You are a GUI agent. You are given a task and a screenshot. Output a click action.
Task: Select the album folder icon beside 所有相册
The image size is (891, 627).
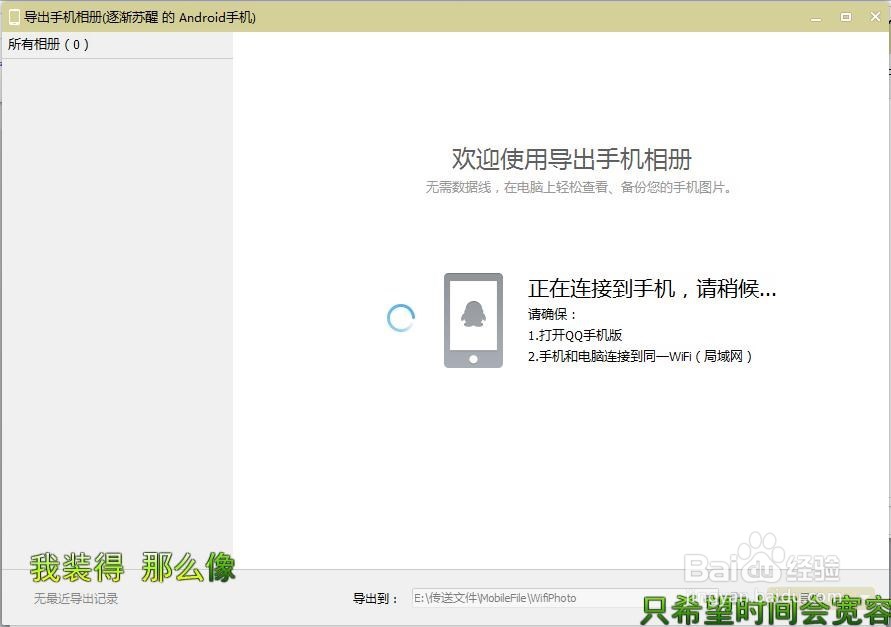(11, 44)
